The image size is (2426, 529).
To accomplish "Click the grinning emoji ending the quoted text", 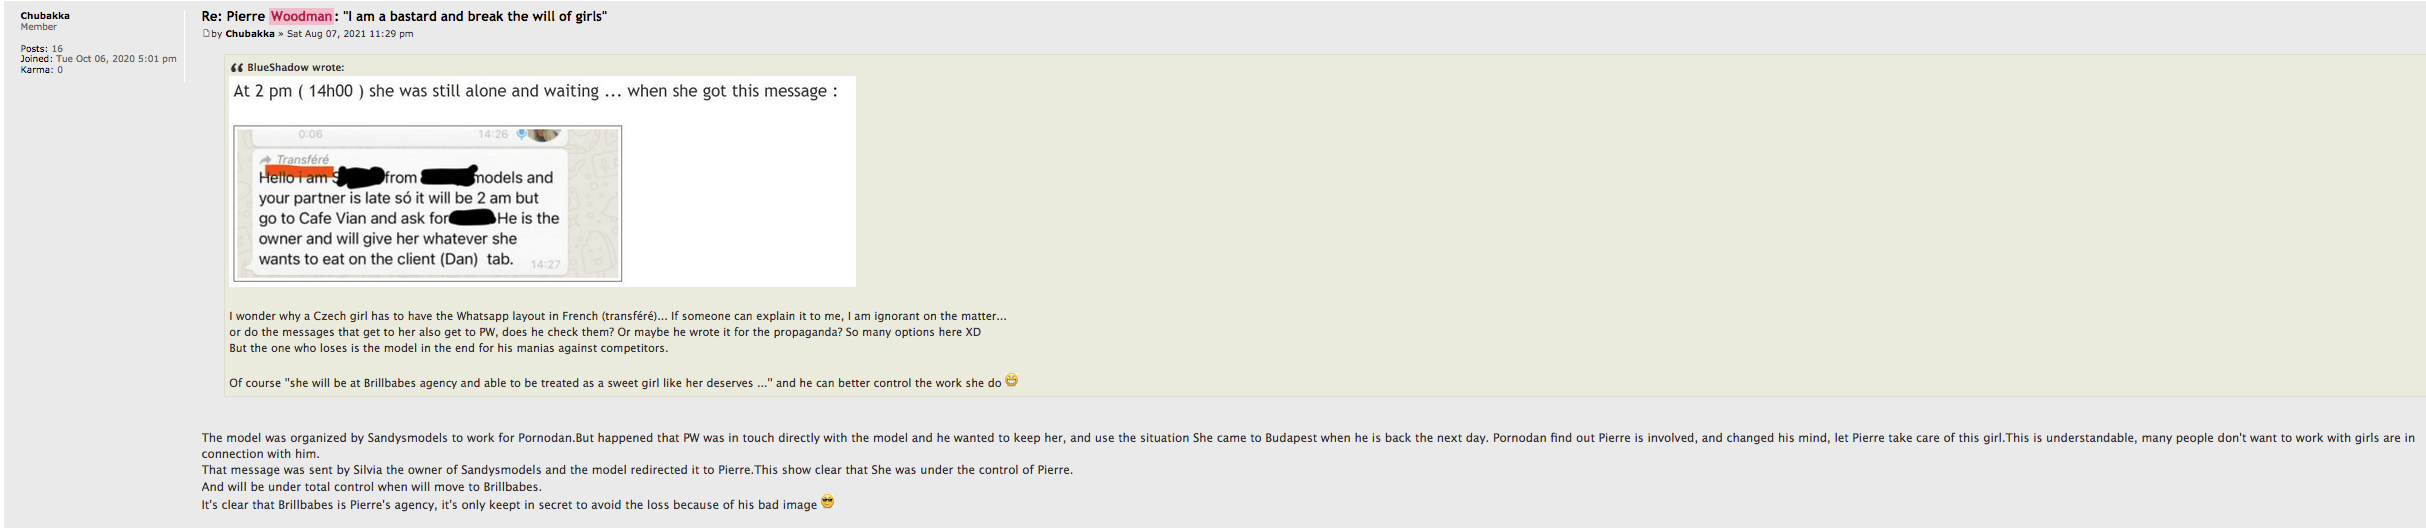I will click(x=1012, y=381).
